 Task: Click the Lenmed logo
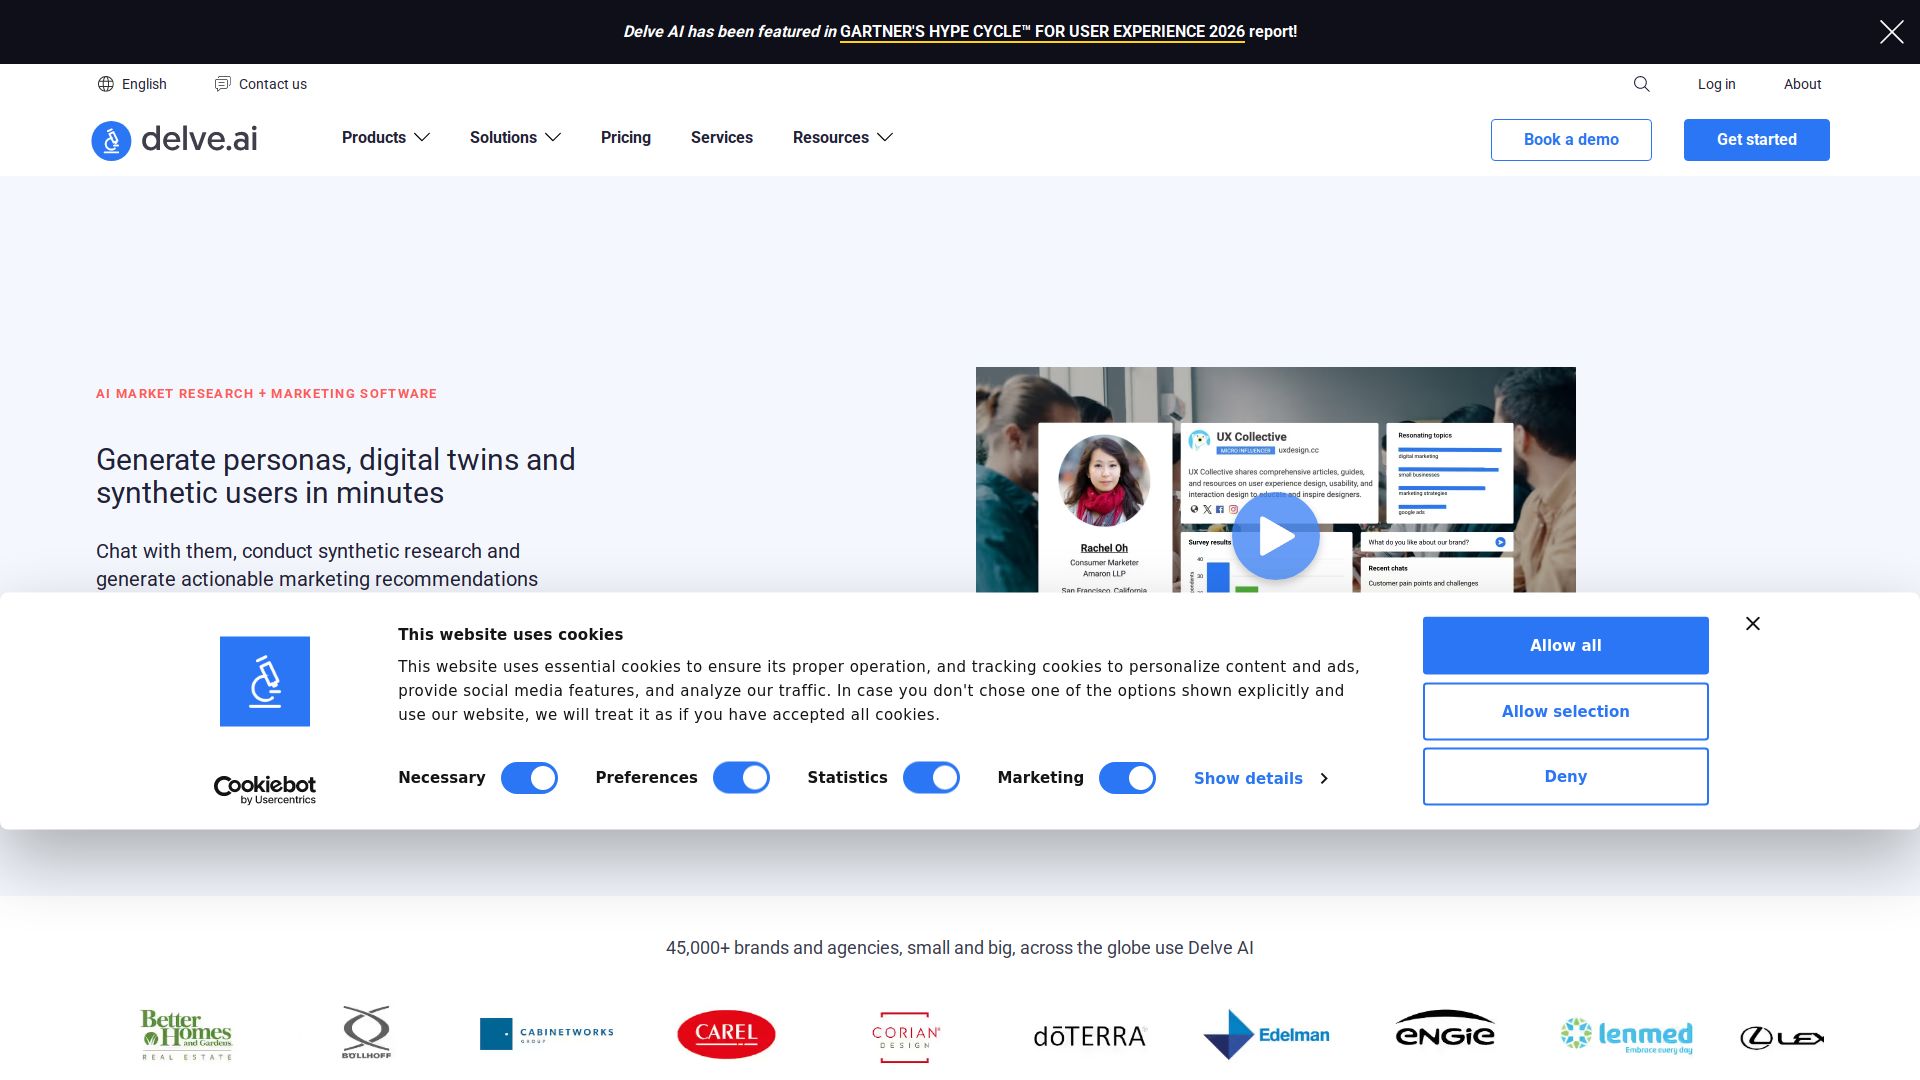[x=1627, y=1035]
